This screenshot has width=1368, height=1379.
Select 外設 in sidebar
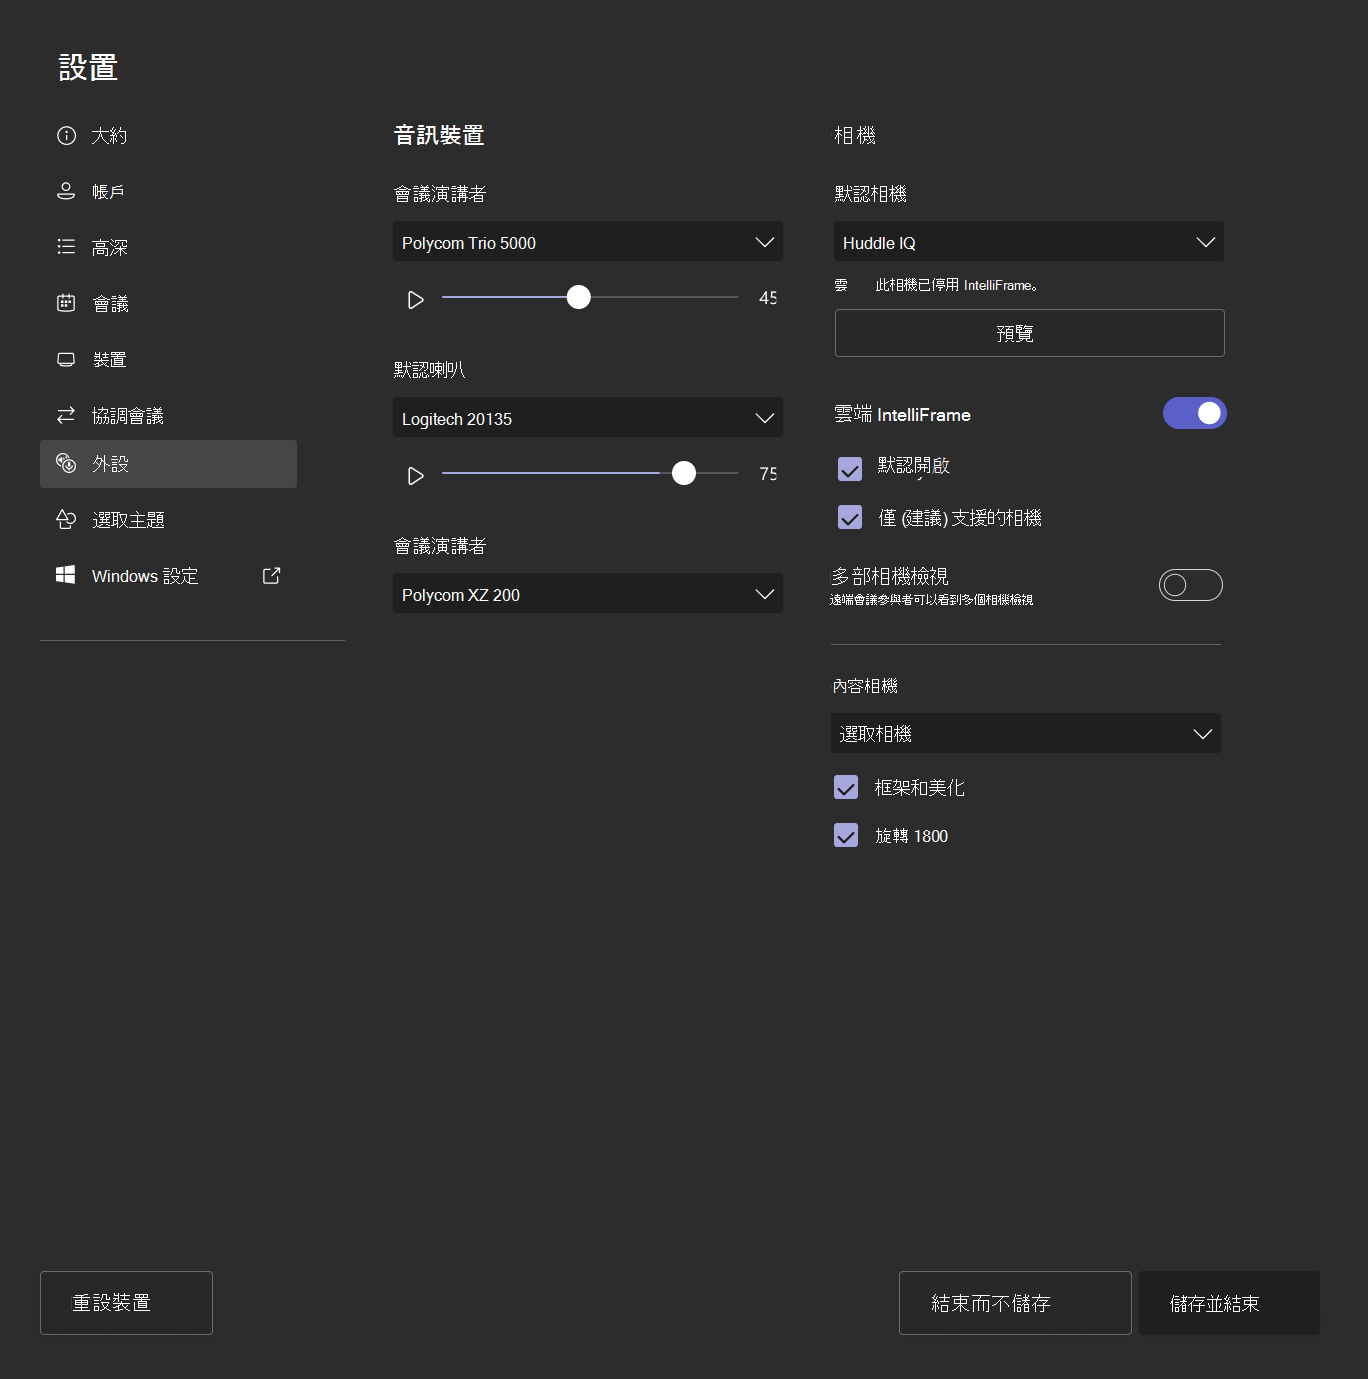tap(168, 464)
